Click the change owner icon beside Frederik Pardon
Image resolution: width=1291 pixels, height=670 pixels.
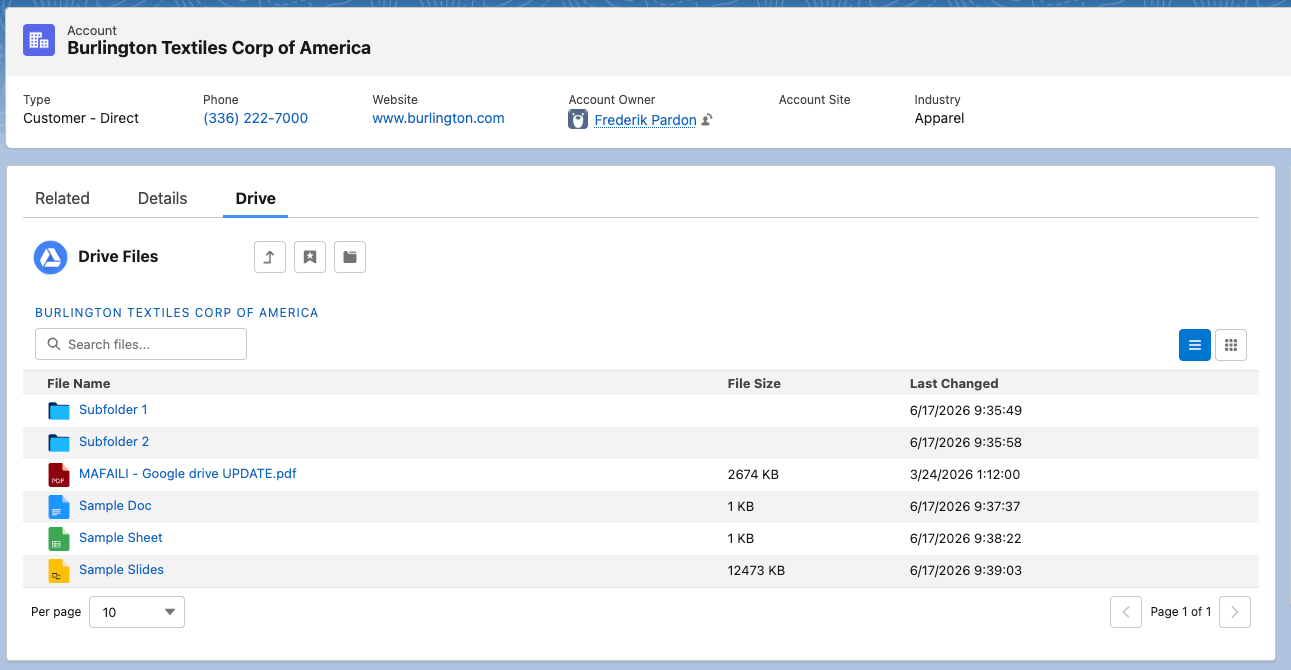707,120
